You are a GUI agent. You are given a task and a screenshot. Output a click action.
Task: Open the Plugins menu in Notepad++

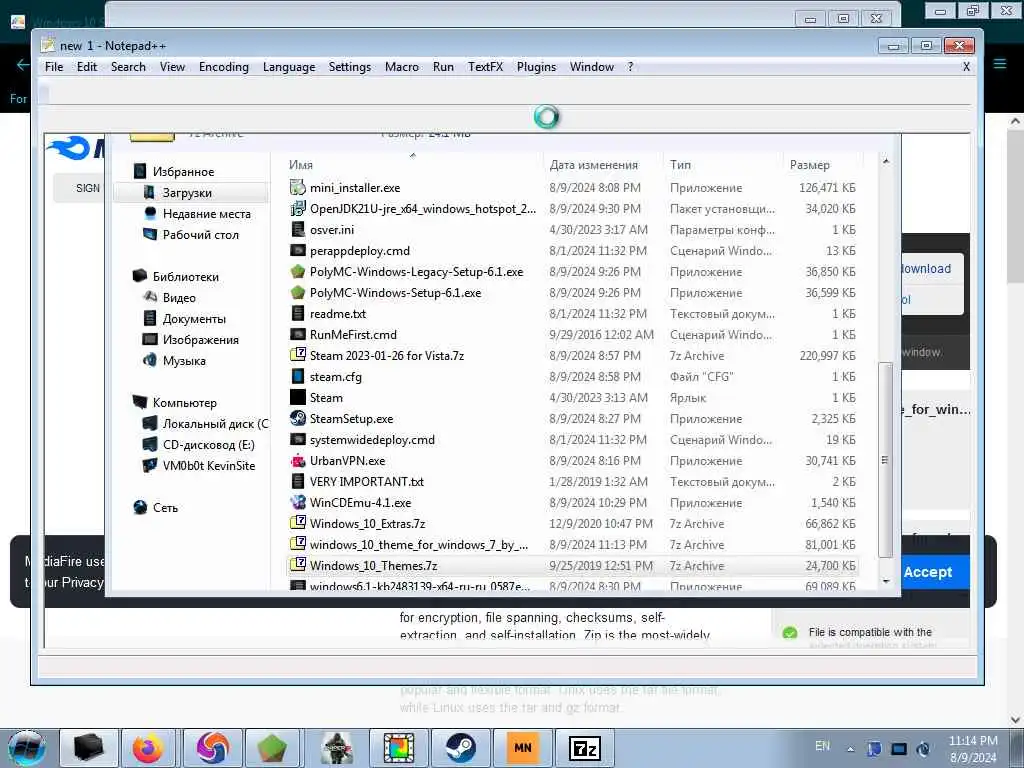536,67
